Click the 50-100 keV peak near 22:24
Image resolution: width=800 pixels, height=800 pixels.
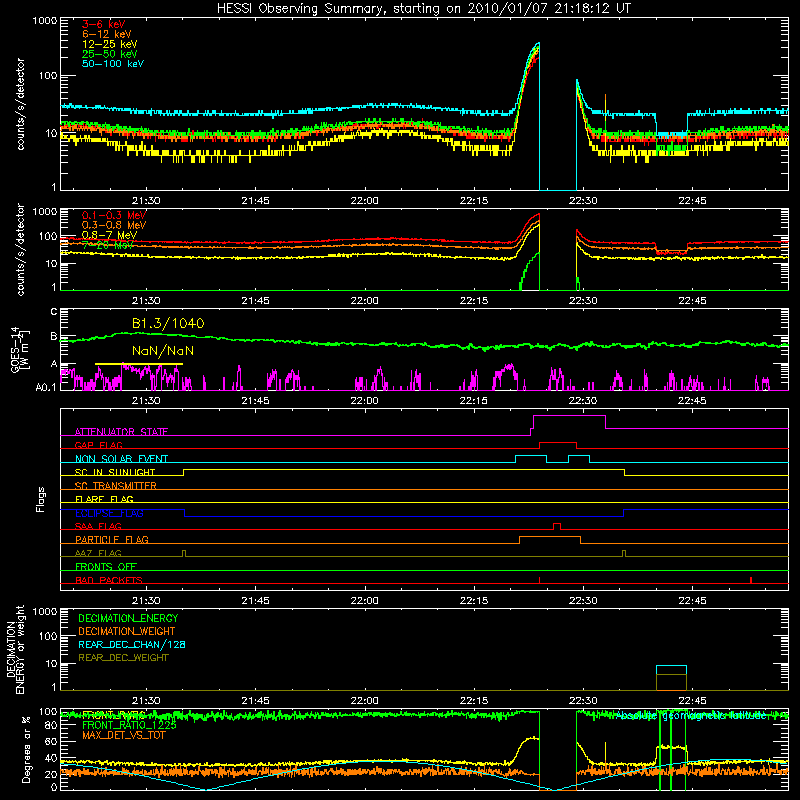[x=538, y=44]
